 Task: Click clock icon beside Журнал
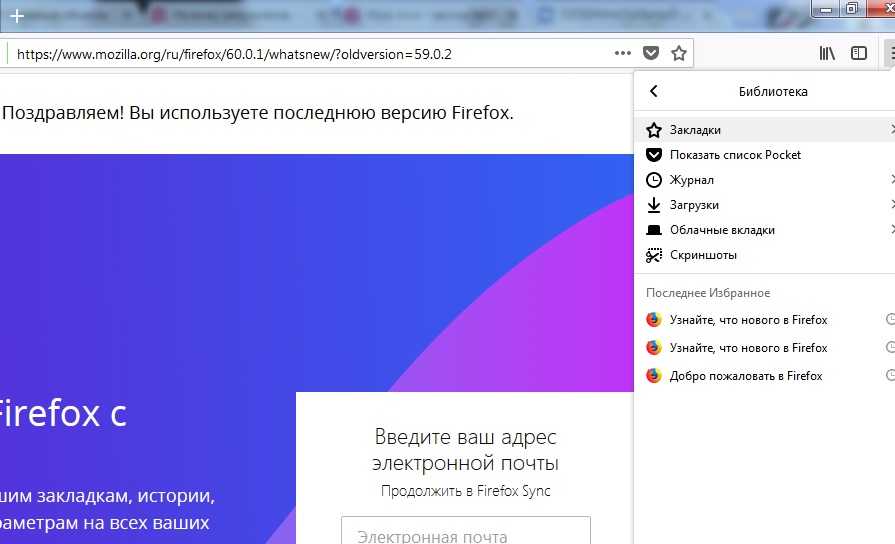pyautogui.click(x=654, y=180)
